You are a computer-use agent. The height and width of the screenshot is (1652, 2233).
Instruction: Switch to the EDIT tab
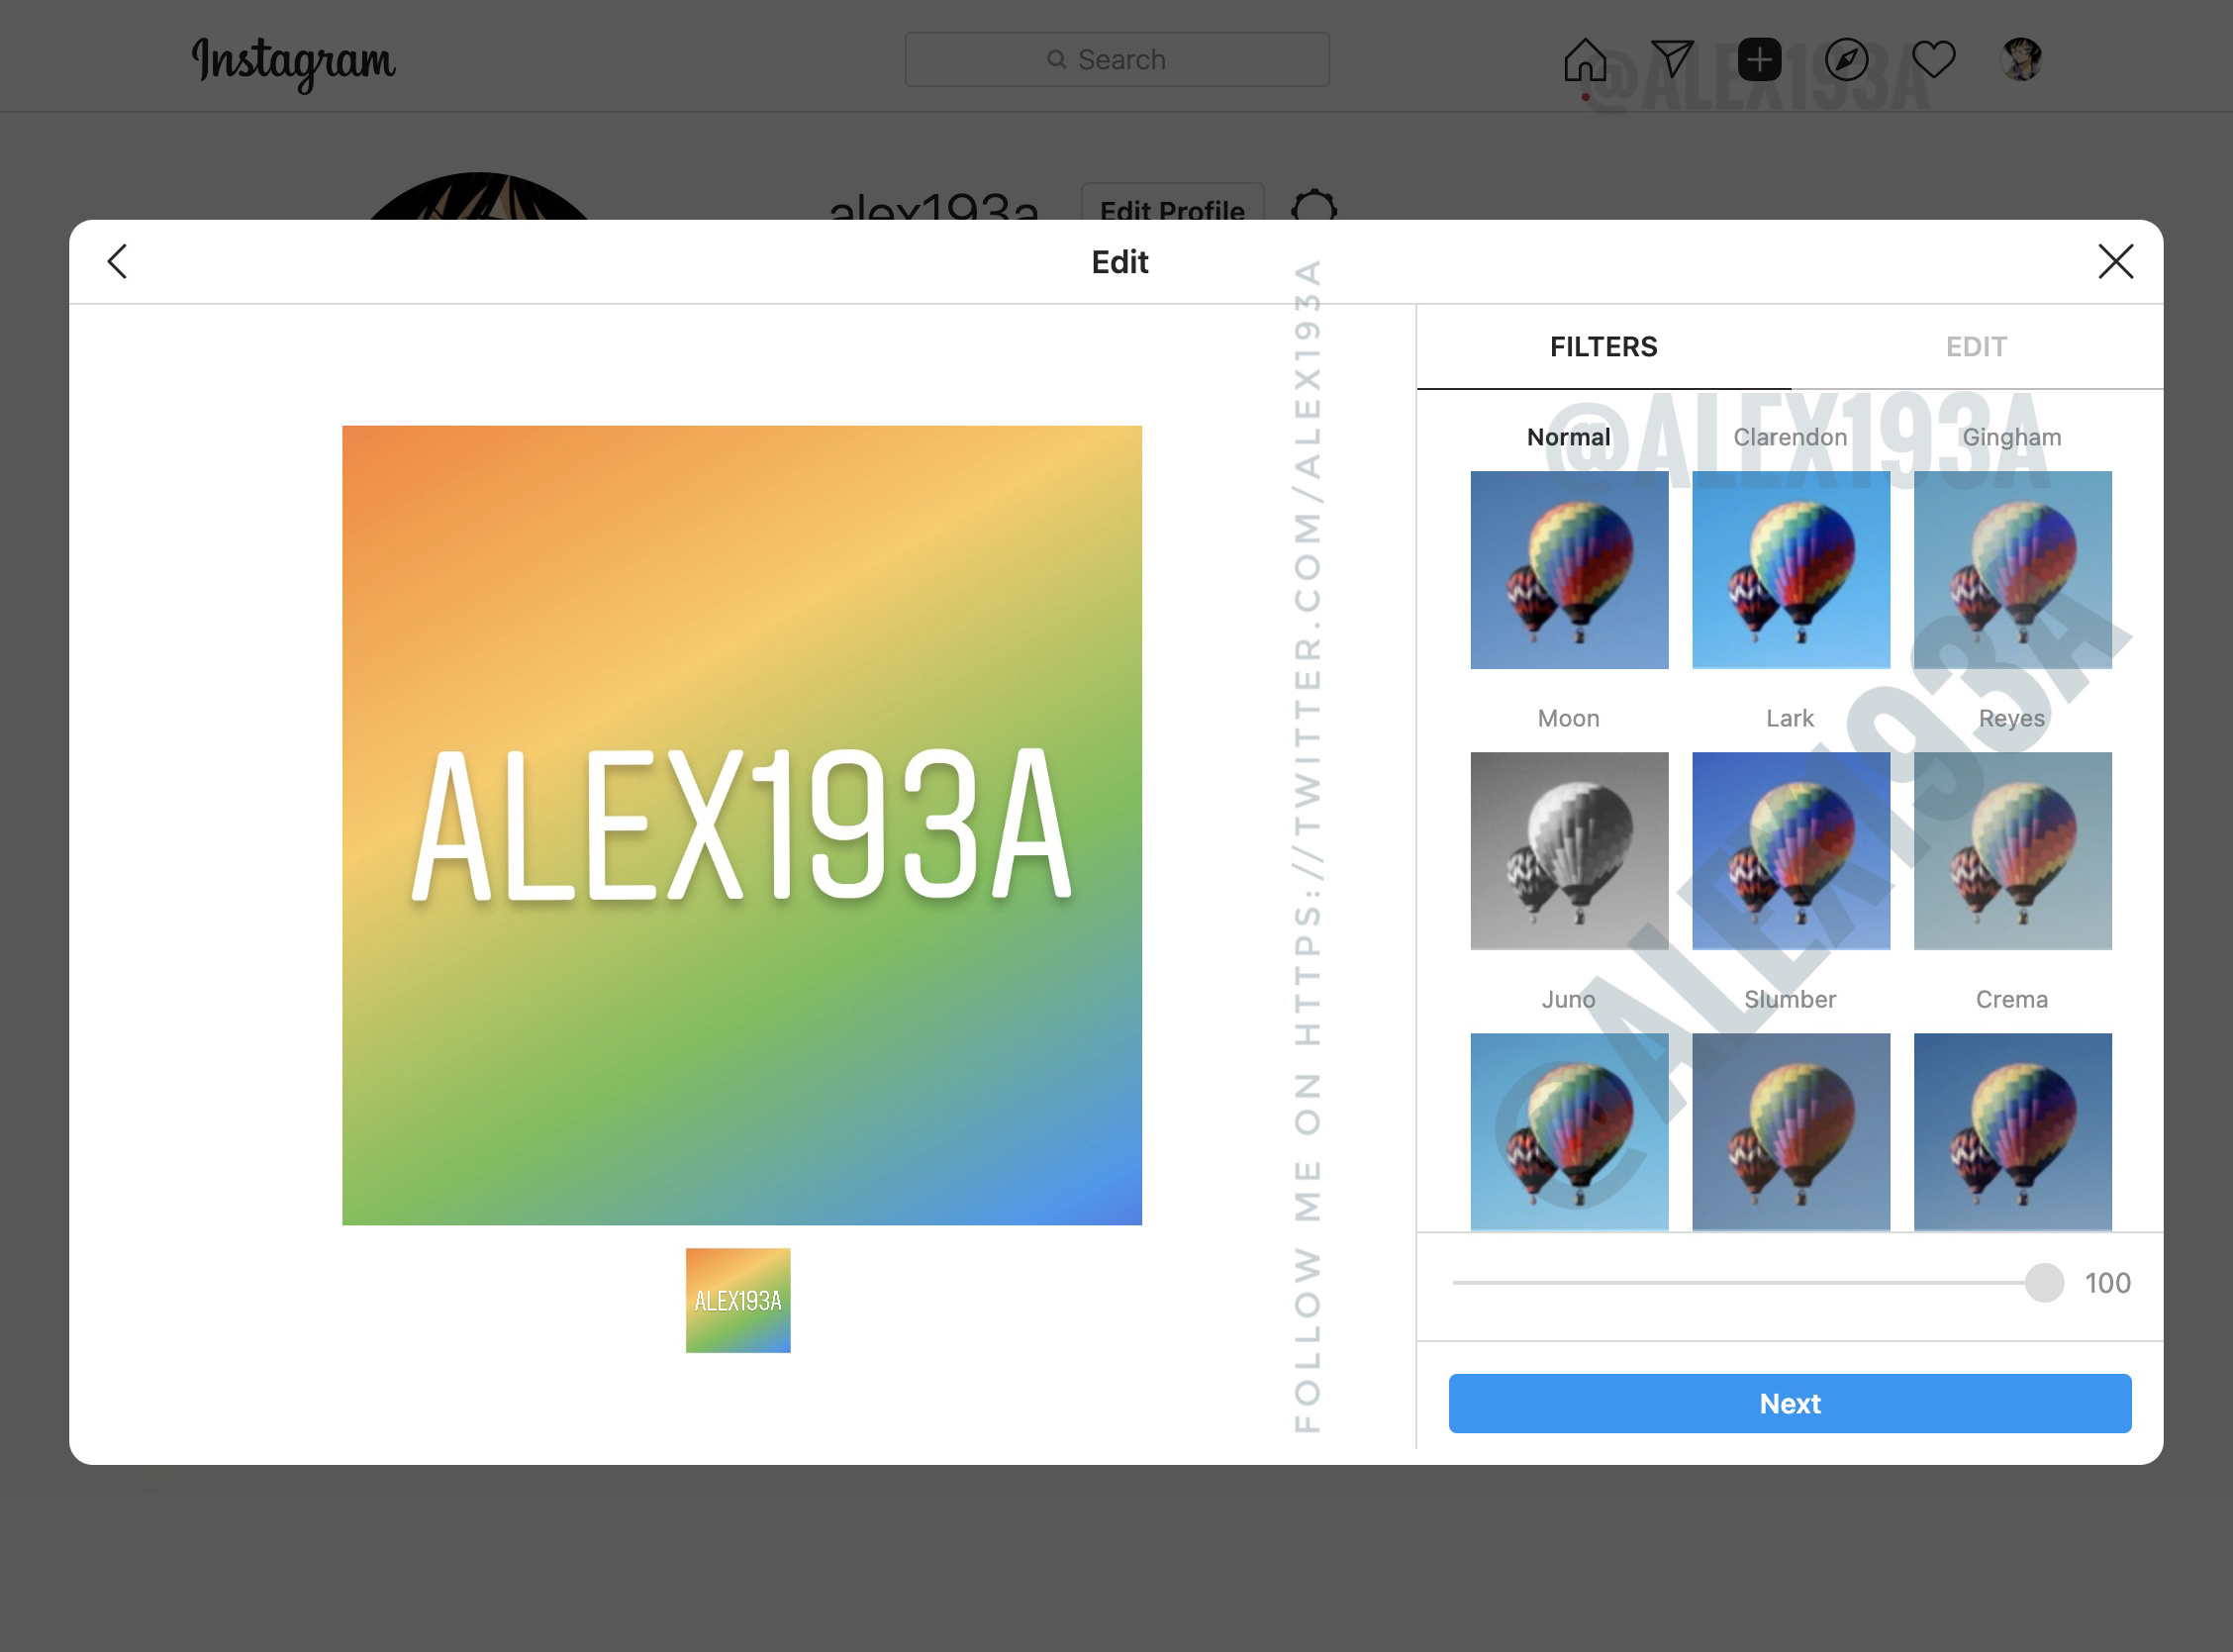tap(1977, 347)
